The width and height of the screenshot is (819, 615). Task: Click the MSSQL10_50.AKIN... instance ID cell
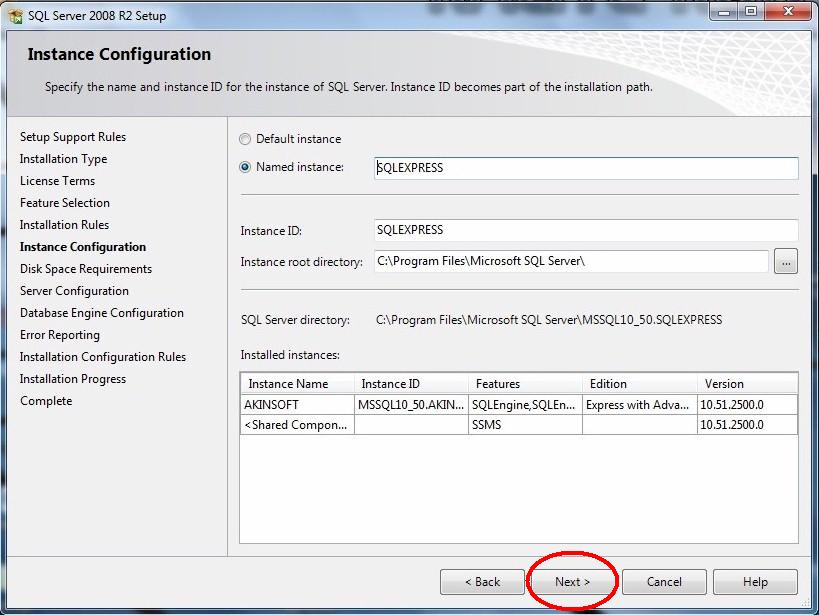point(411,405)
